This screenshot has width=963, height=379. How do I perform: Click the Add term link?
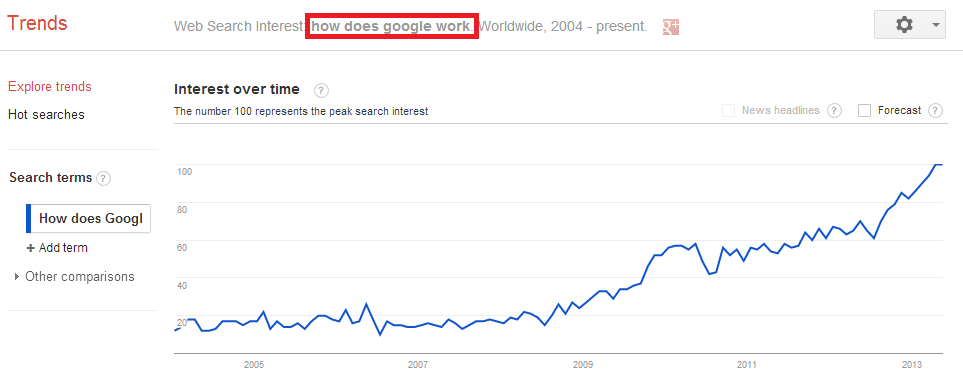point(63,248)
